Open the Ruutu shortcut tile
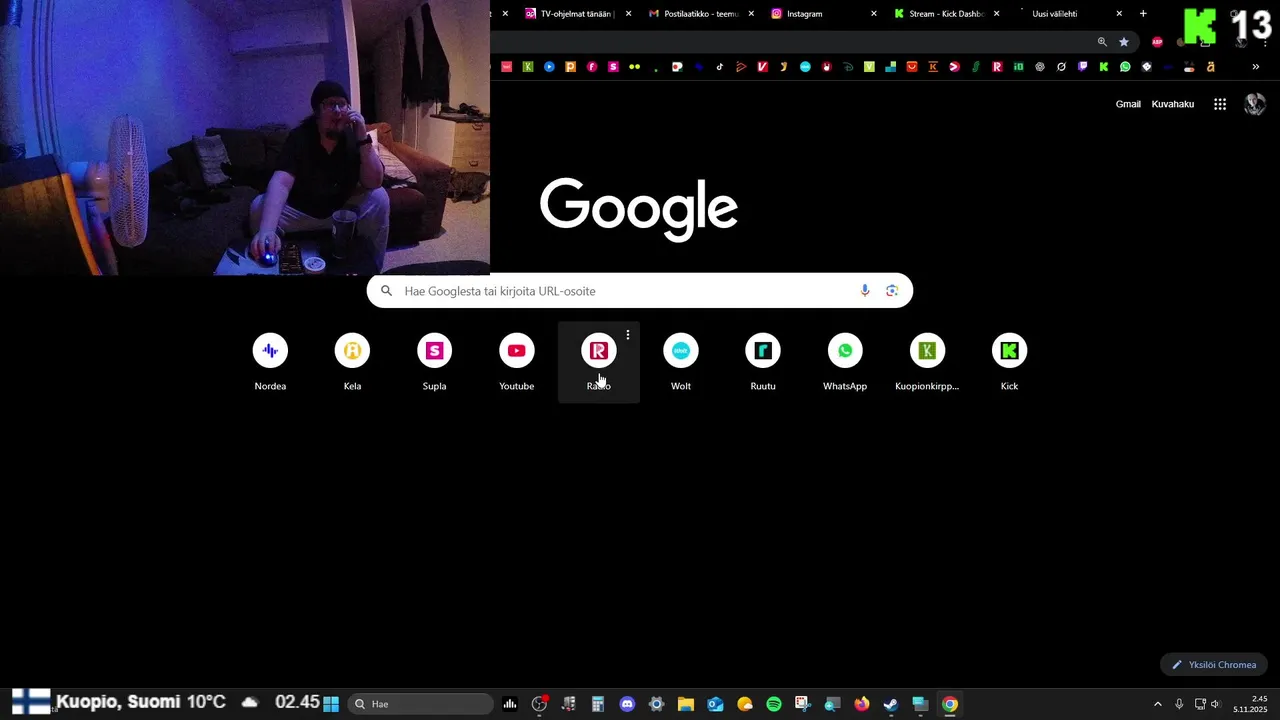 pos(763,362)
